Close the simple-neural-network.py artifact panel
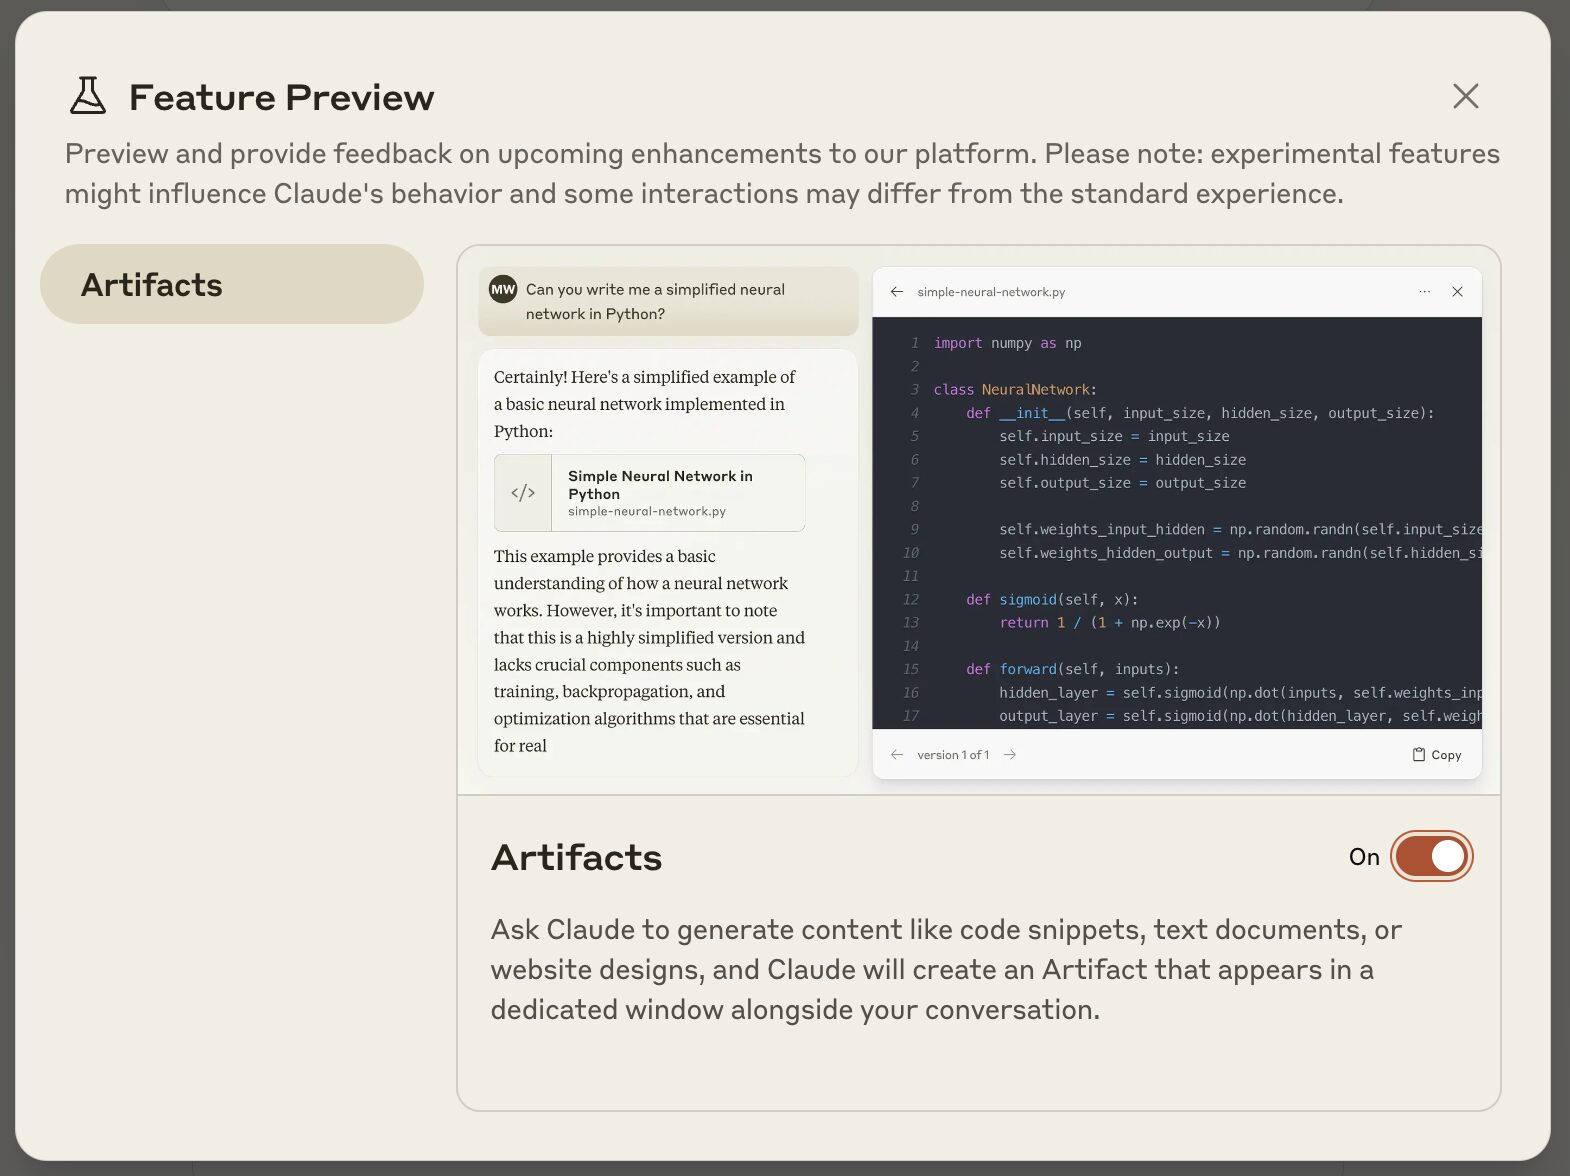 click(1457, 292)
